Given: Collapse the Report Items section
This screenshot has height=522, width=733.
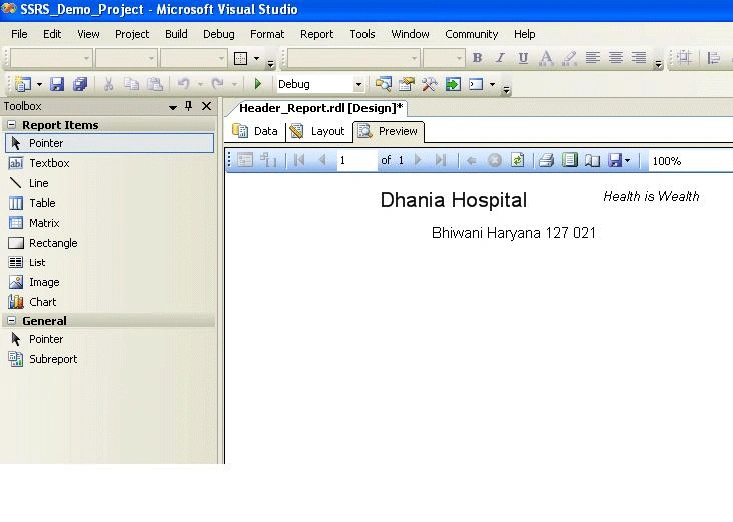Looking at the screenshot, I should (x=11, y=125).
